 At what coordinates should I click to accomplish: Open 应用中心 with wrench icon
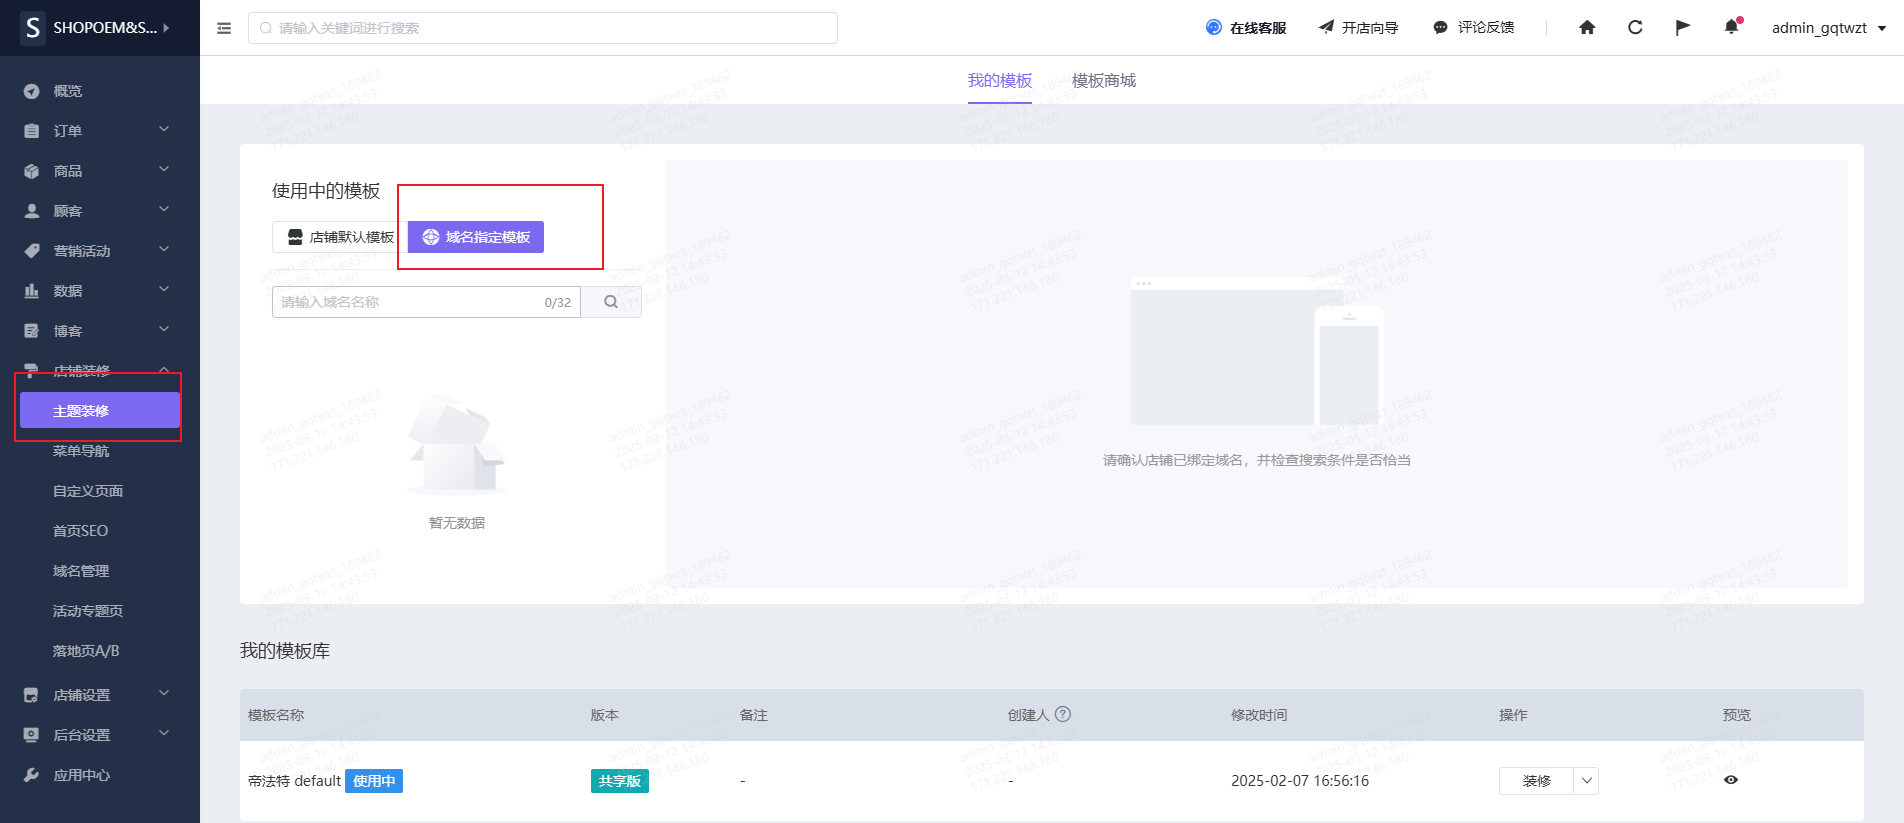[x=68, y=775]
